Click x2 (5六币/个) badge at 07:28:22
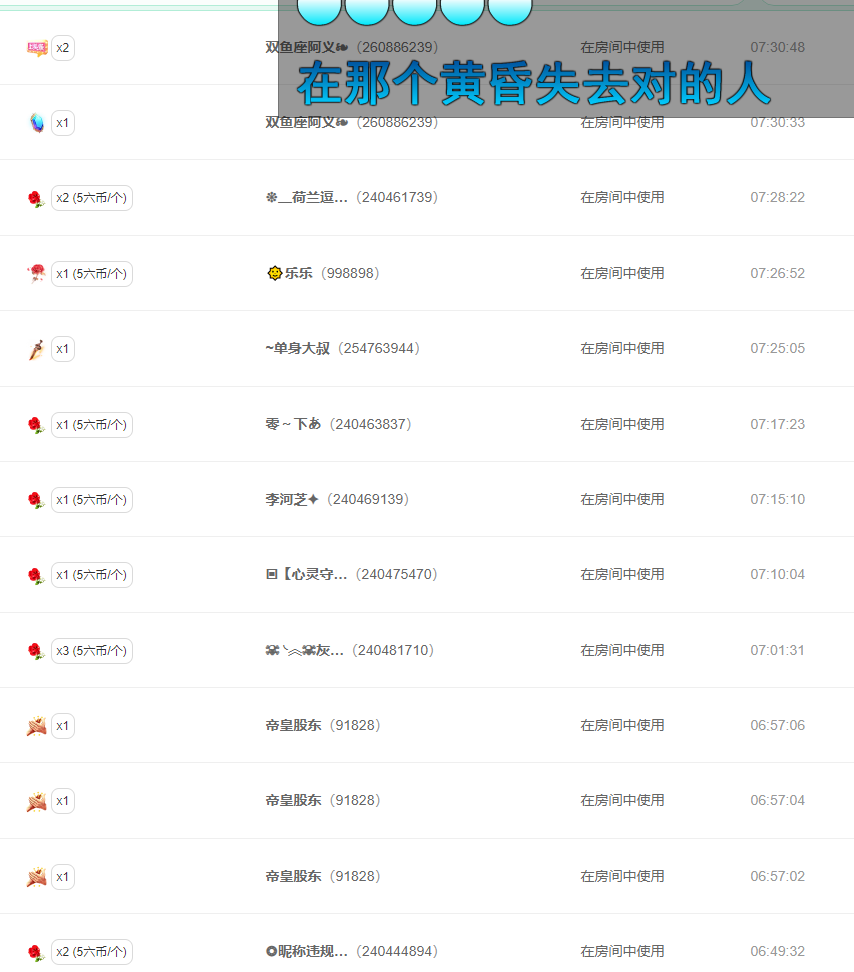 (x=92, y=198)
